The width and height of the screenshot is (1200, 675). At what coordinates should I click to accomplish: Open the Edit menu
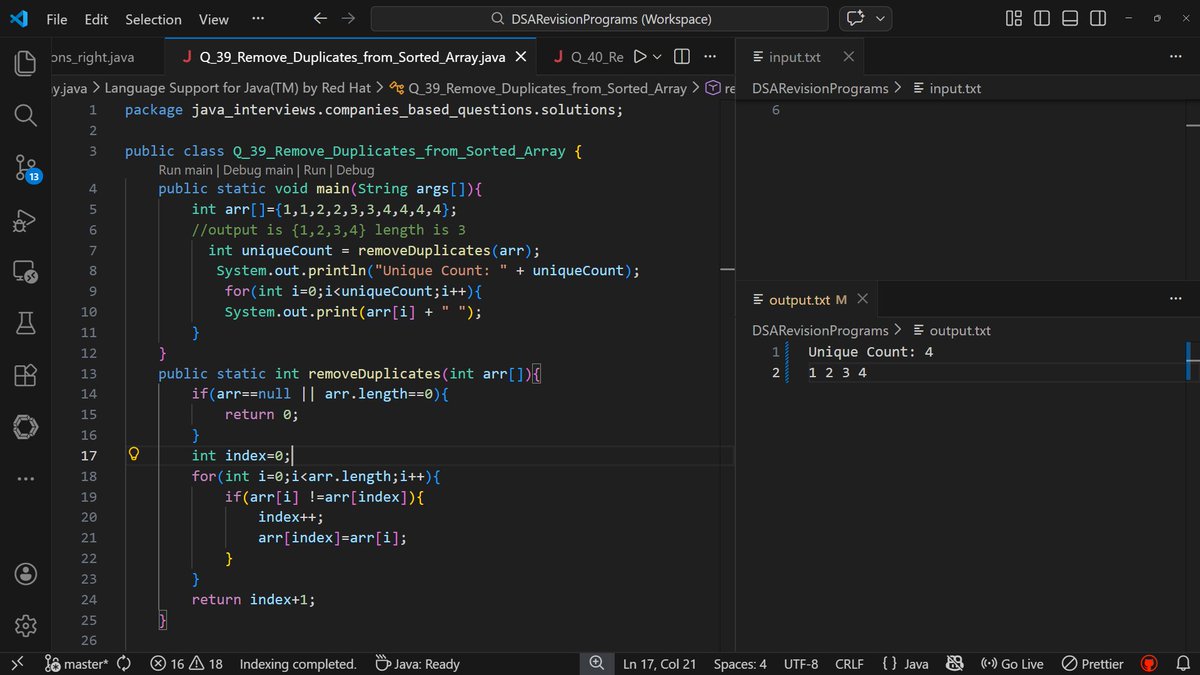(96, 19)
